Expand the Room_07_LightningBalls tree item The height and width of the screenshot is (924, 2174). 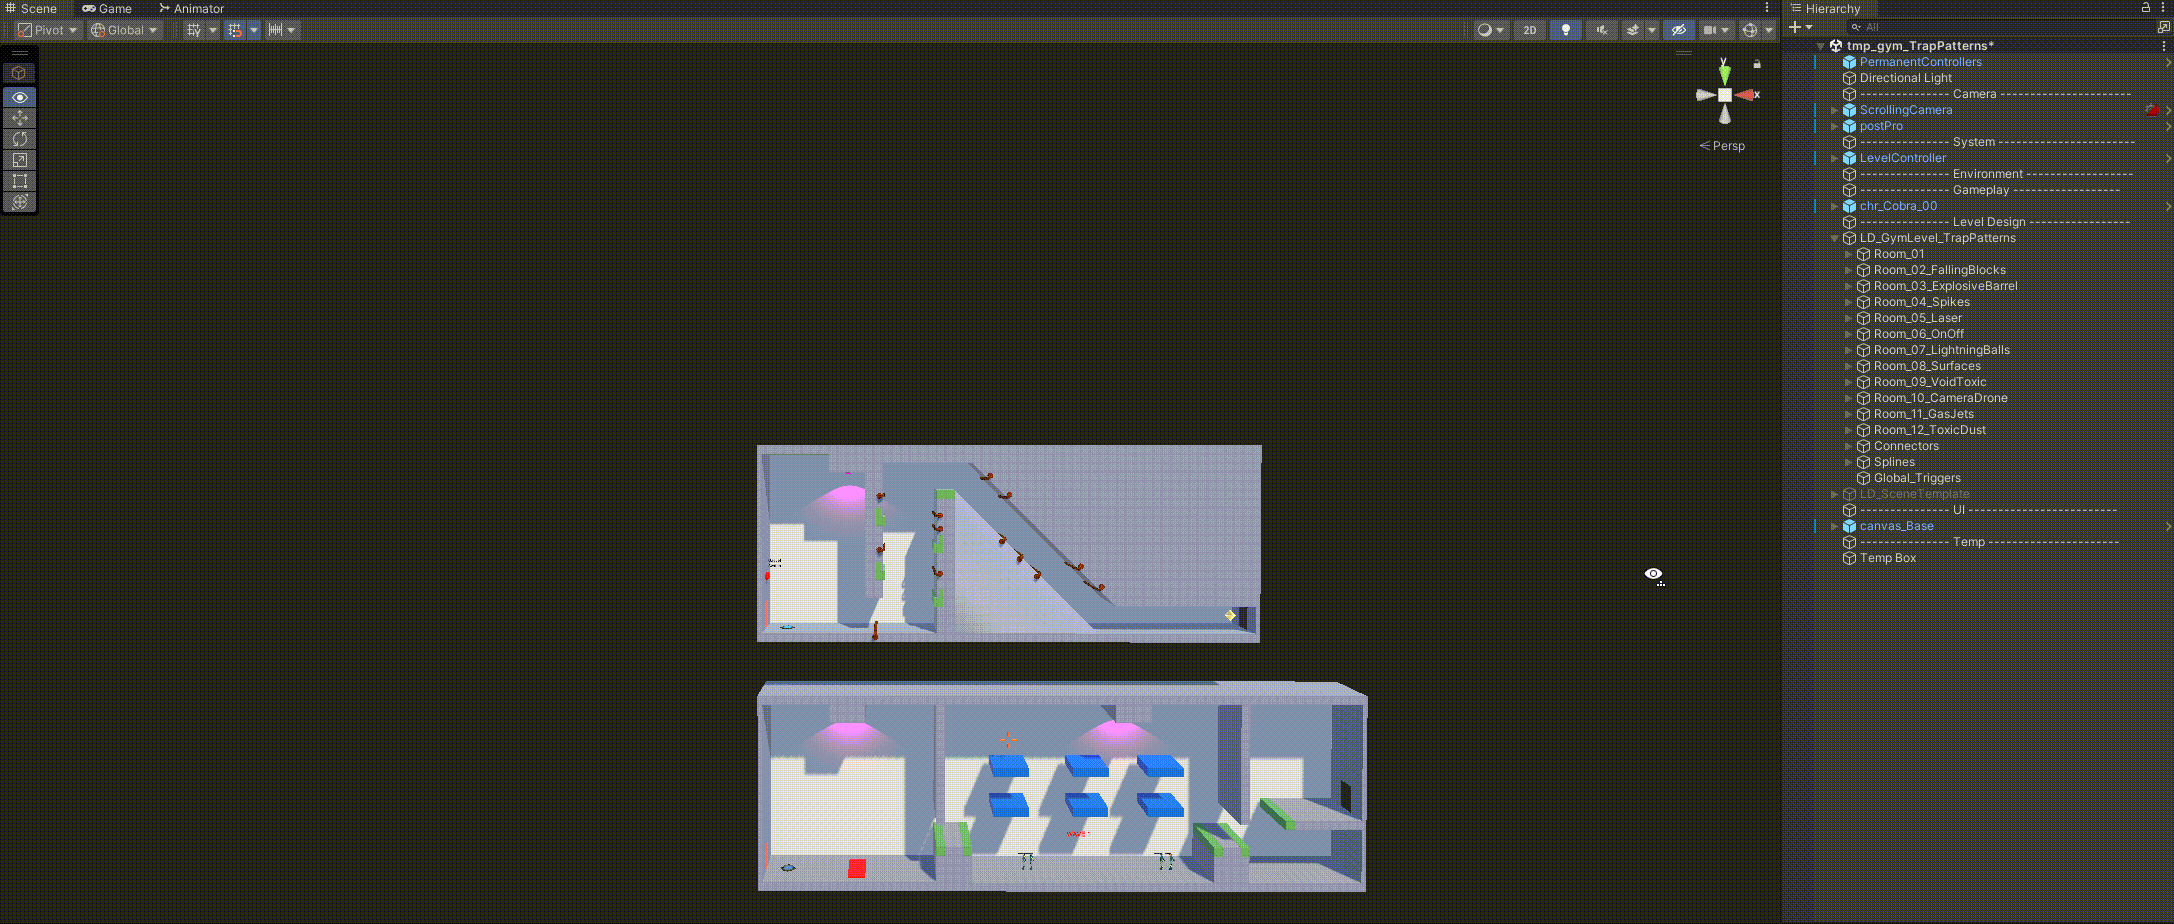coord(1848,350)
